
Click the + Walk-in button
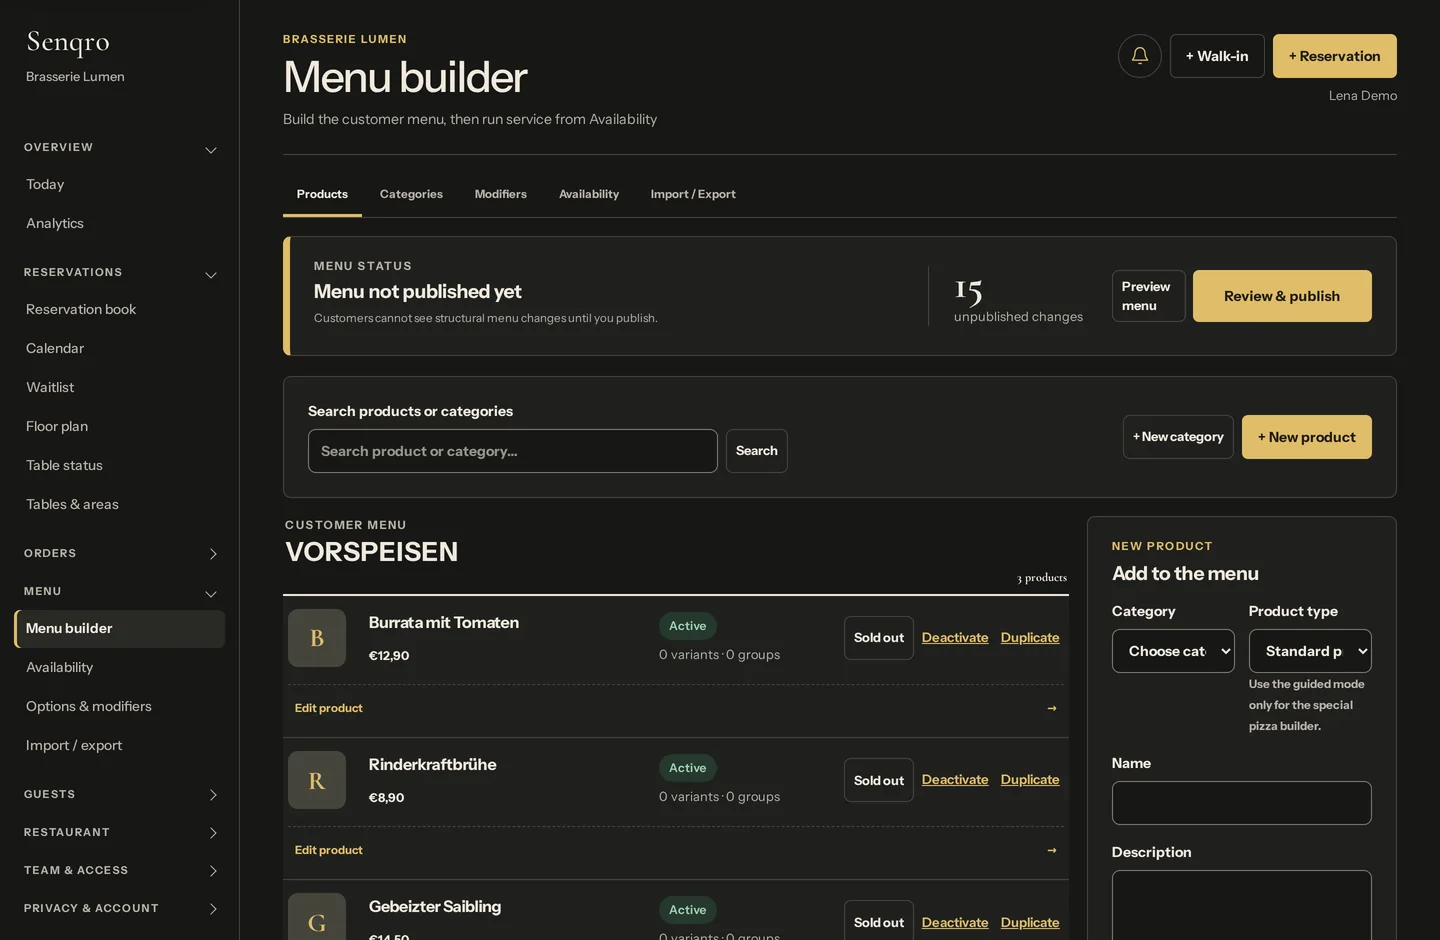point(1217,56)
